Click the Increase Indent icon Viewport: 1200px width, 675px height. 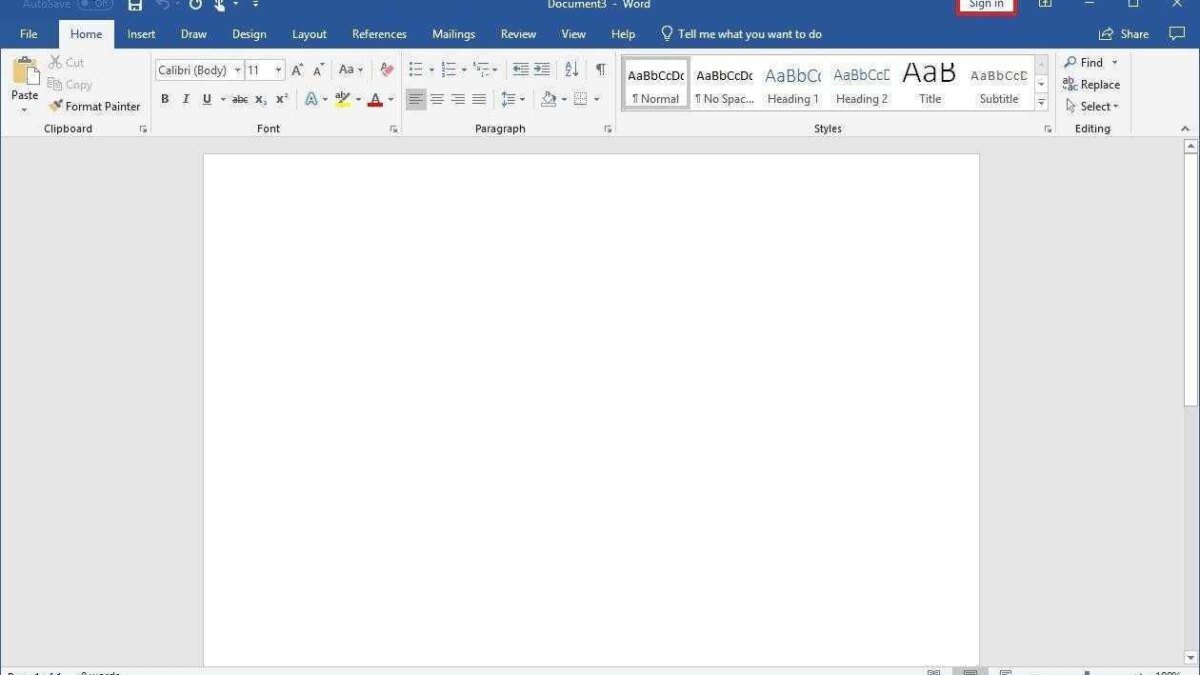[x=542, y=70]
